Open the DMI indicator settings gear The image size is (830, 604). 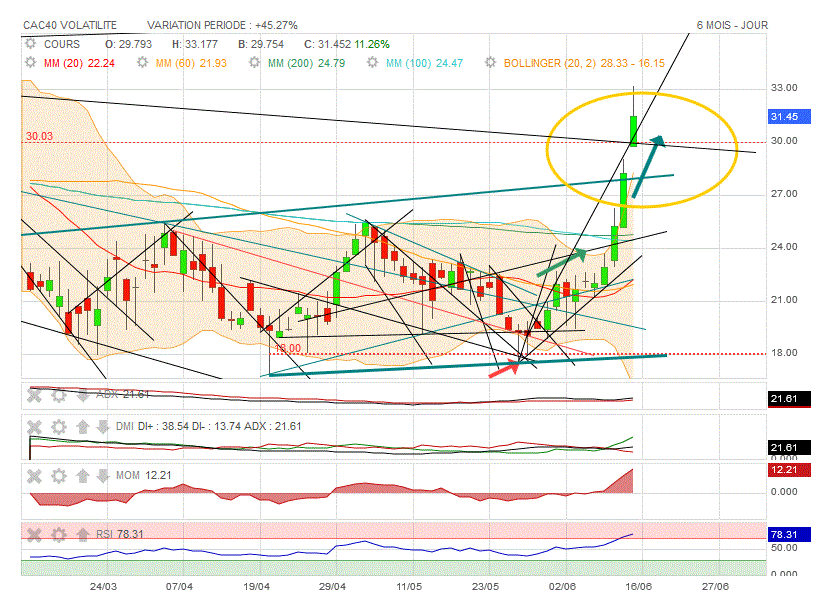(x=59, y=426)
